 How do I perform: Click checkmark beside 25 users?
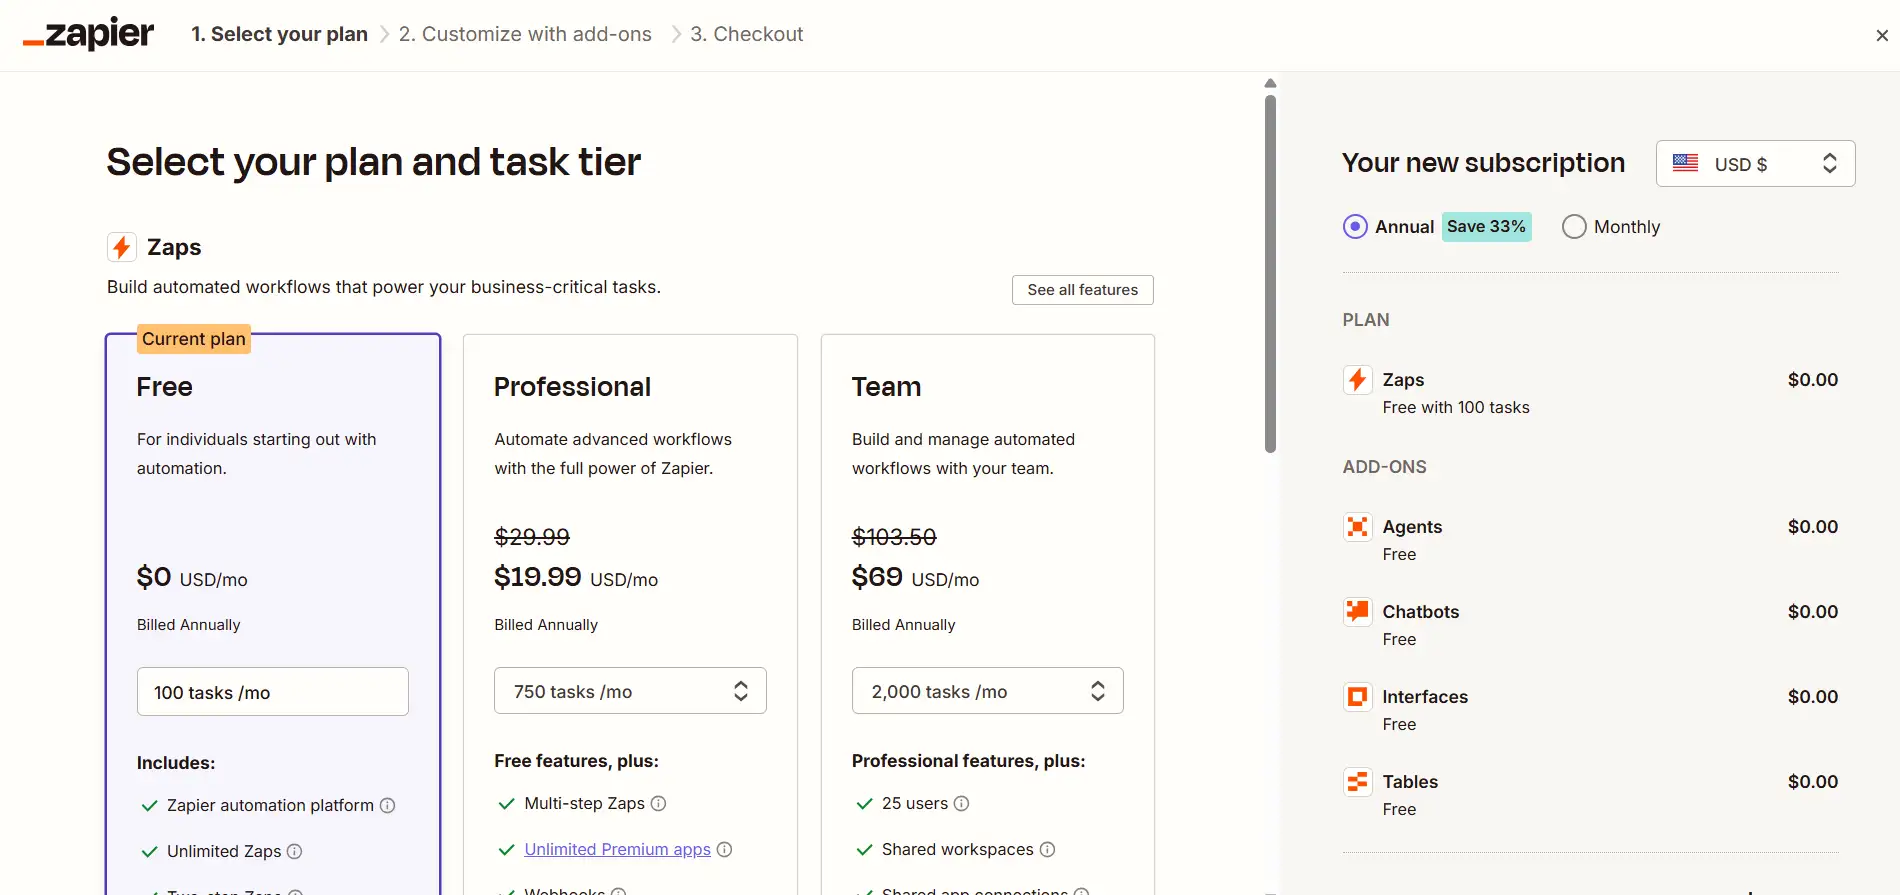point(864,803)
